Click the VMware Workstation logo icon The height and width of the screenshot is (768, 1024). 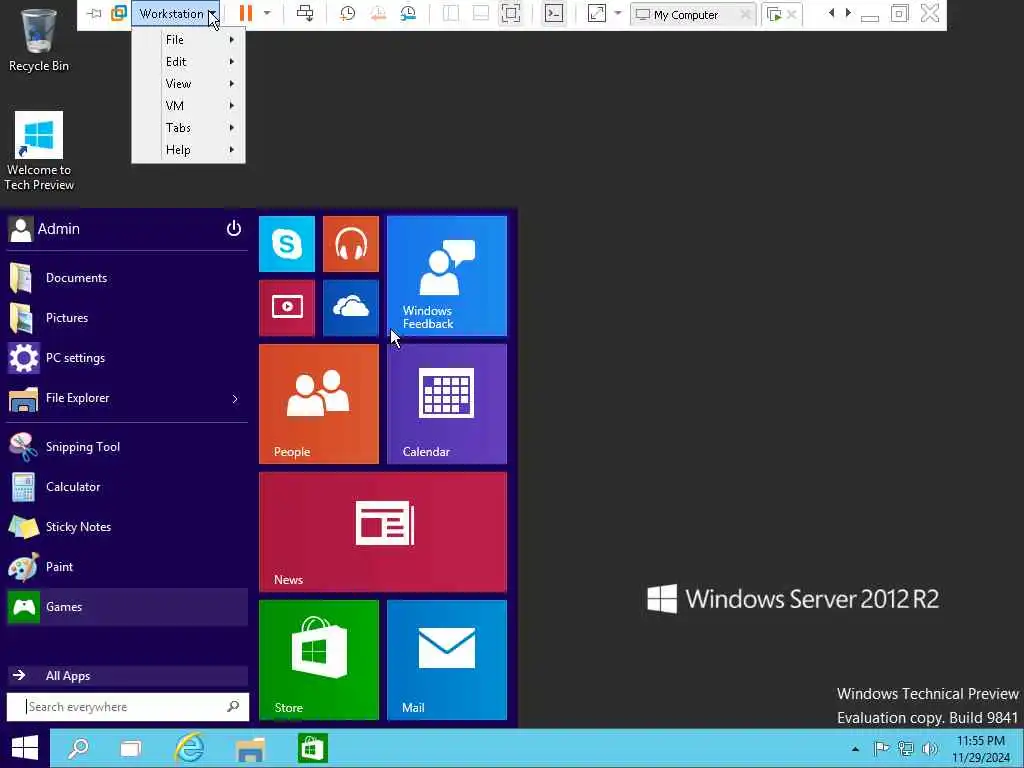coord(119,14)
